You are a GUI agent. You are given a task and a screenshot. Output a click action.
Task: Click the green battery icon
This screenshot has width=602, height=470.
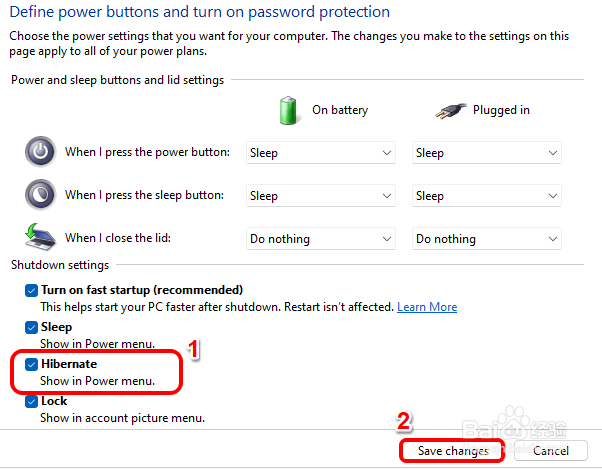coord(290,109)
